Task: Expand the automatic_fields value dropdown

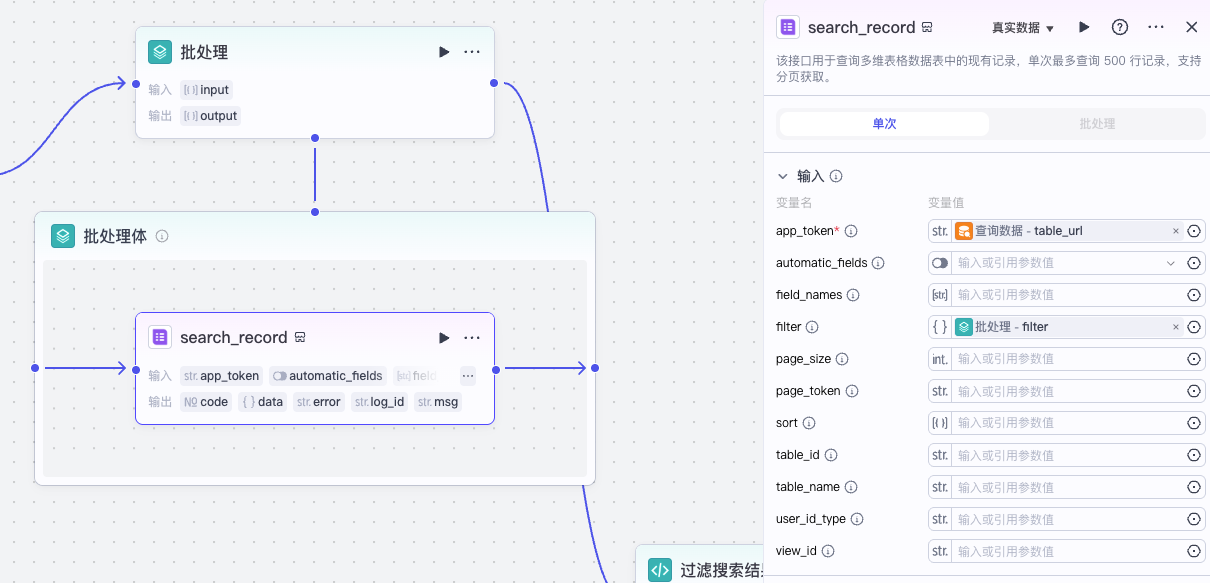Action: click(x=1171, y=263)
